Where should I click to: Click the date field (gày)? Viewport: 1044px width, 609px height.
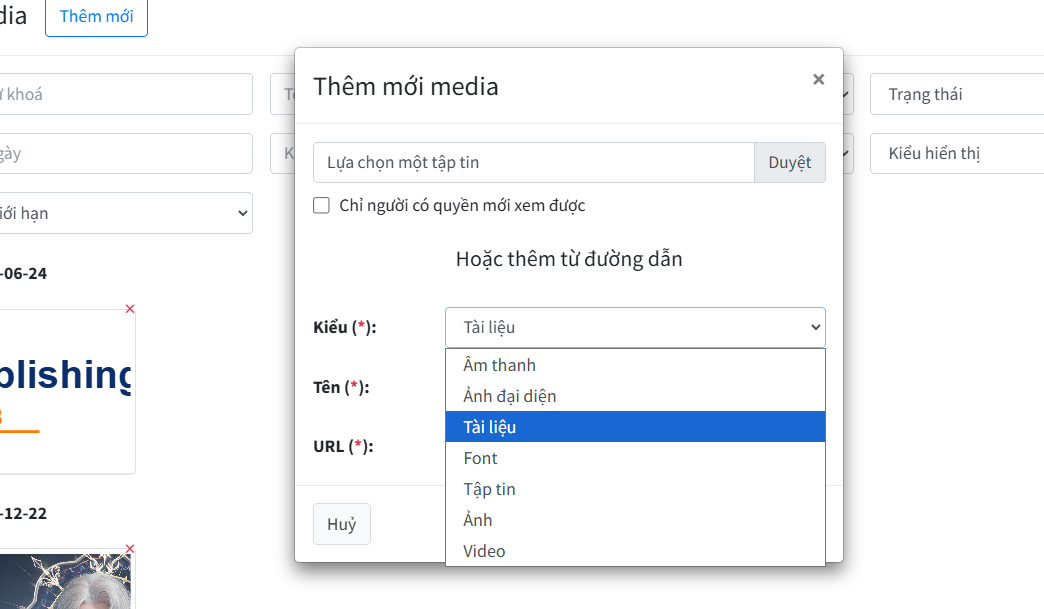click(126, 154)
